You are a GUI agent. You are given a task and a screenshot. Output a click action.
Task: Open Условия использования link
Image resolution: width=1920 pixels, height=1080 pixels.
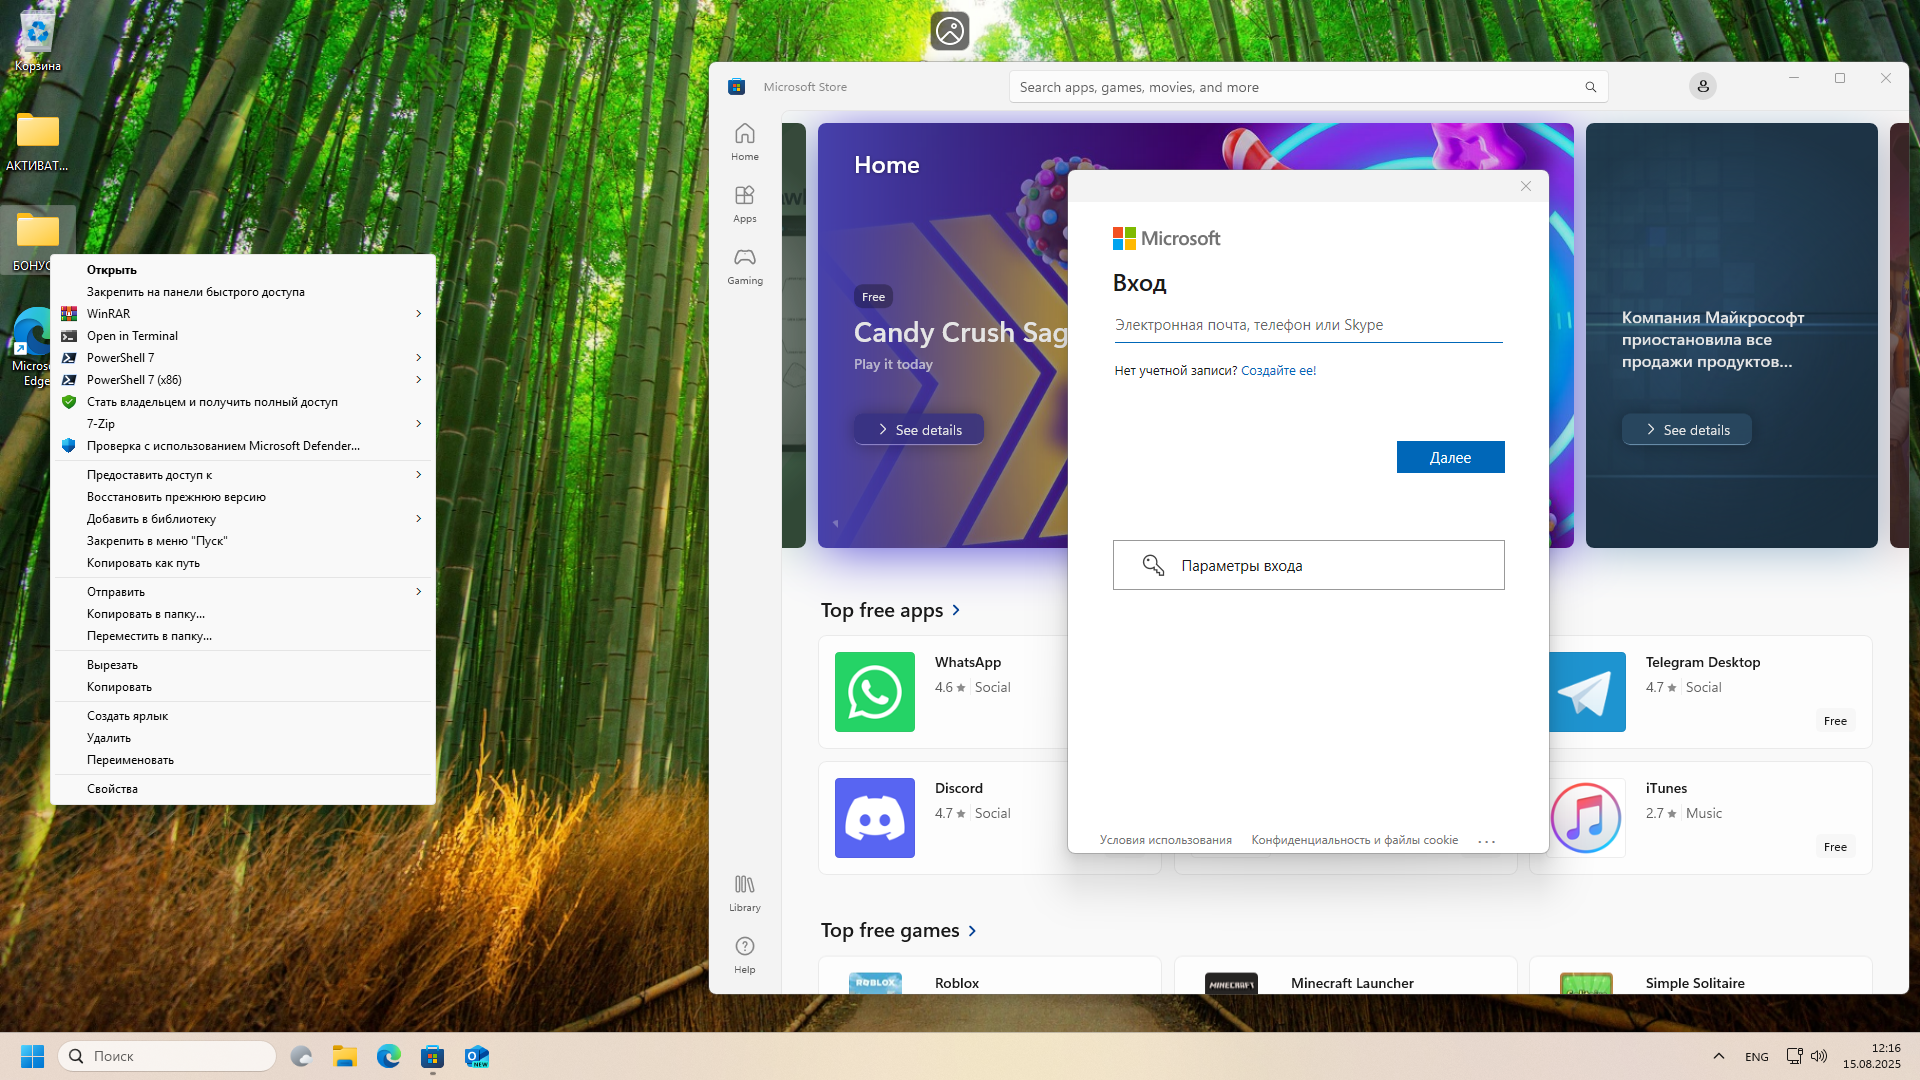pyautogui.click(x=1165, y=840)
